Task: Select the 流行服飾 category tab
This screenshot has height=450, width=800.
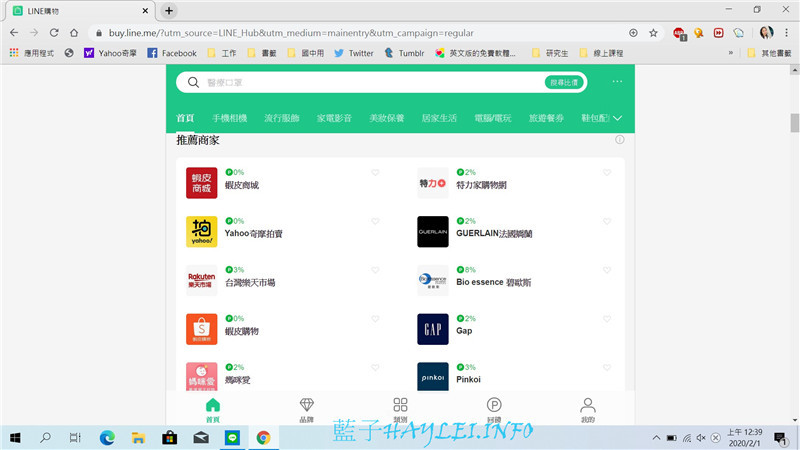Action: (282, 118)
